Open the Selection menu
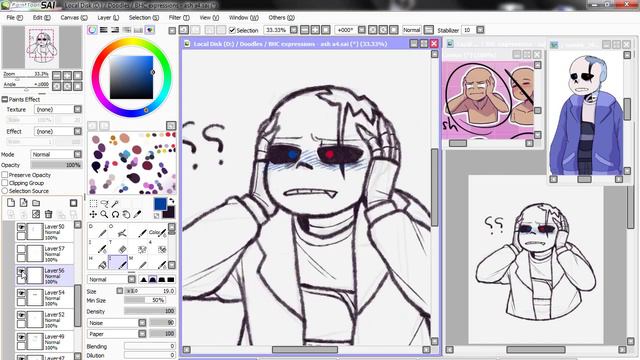This screenshot has width=640, height=360. click(144, 18)
